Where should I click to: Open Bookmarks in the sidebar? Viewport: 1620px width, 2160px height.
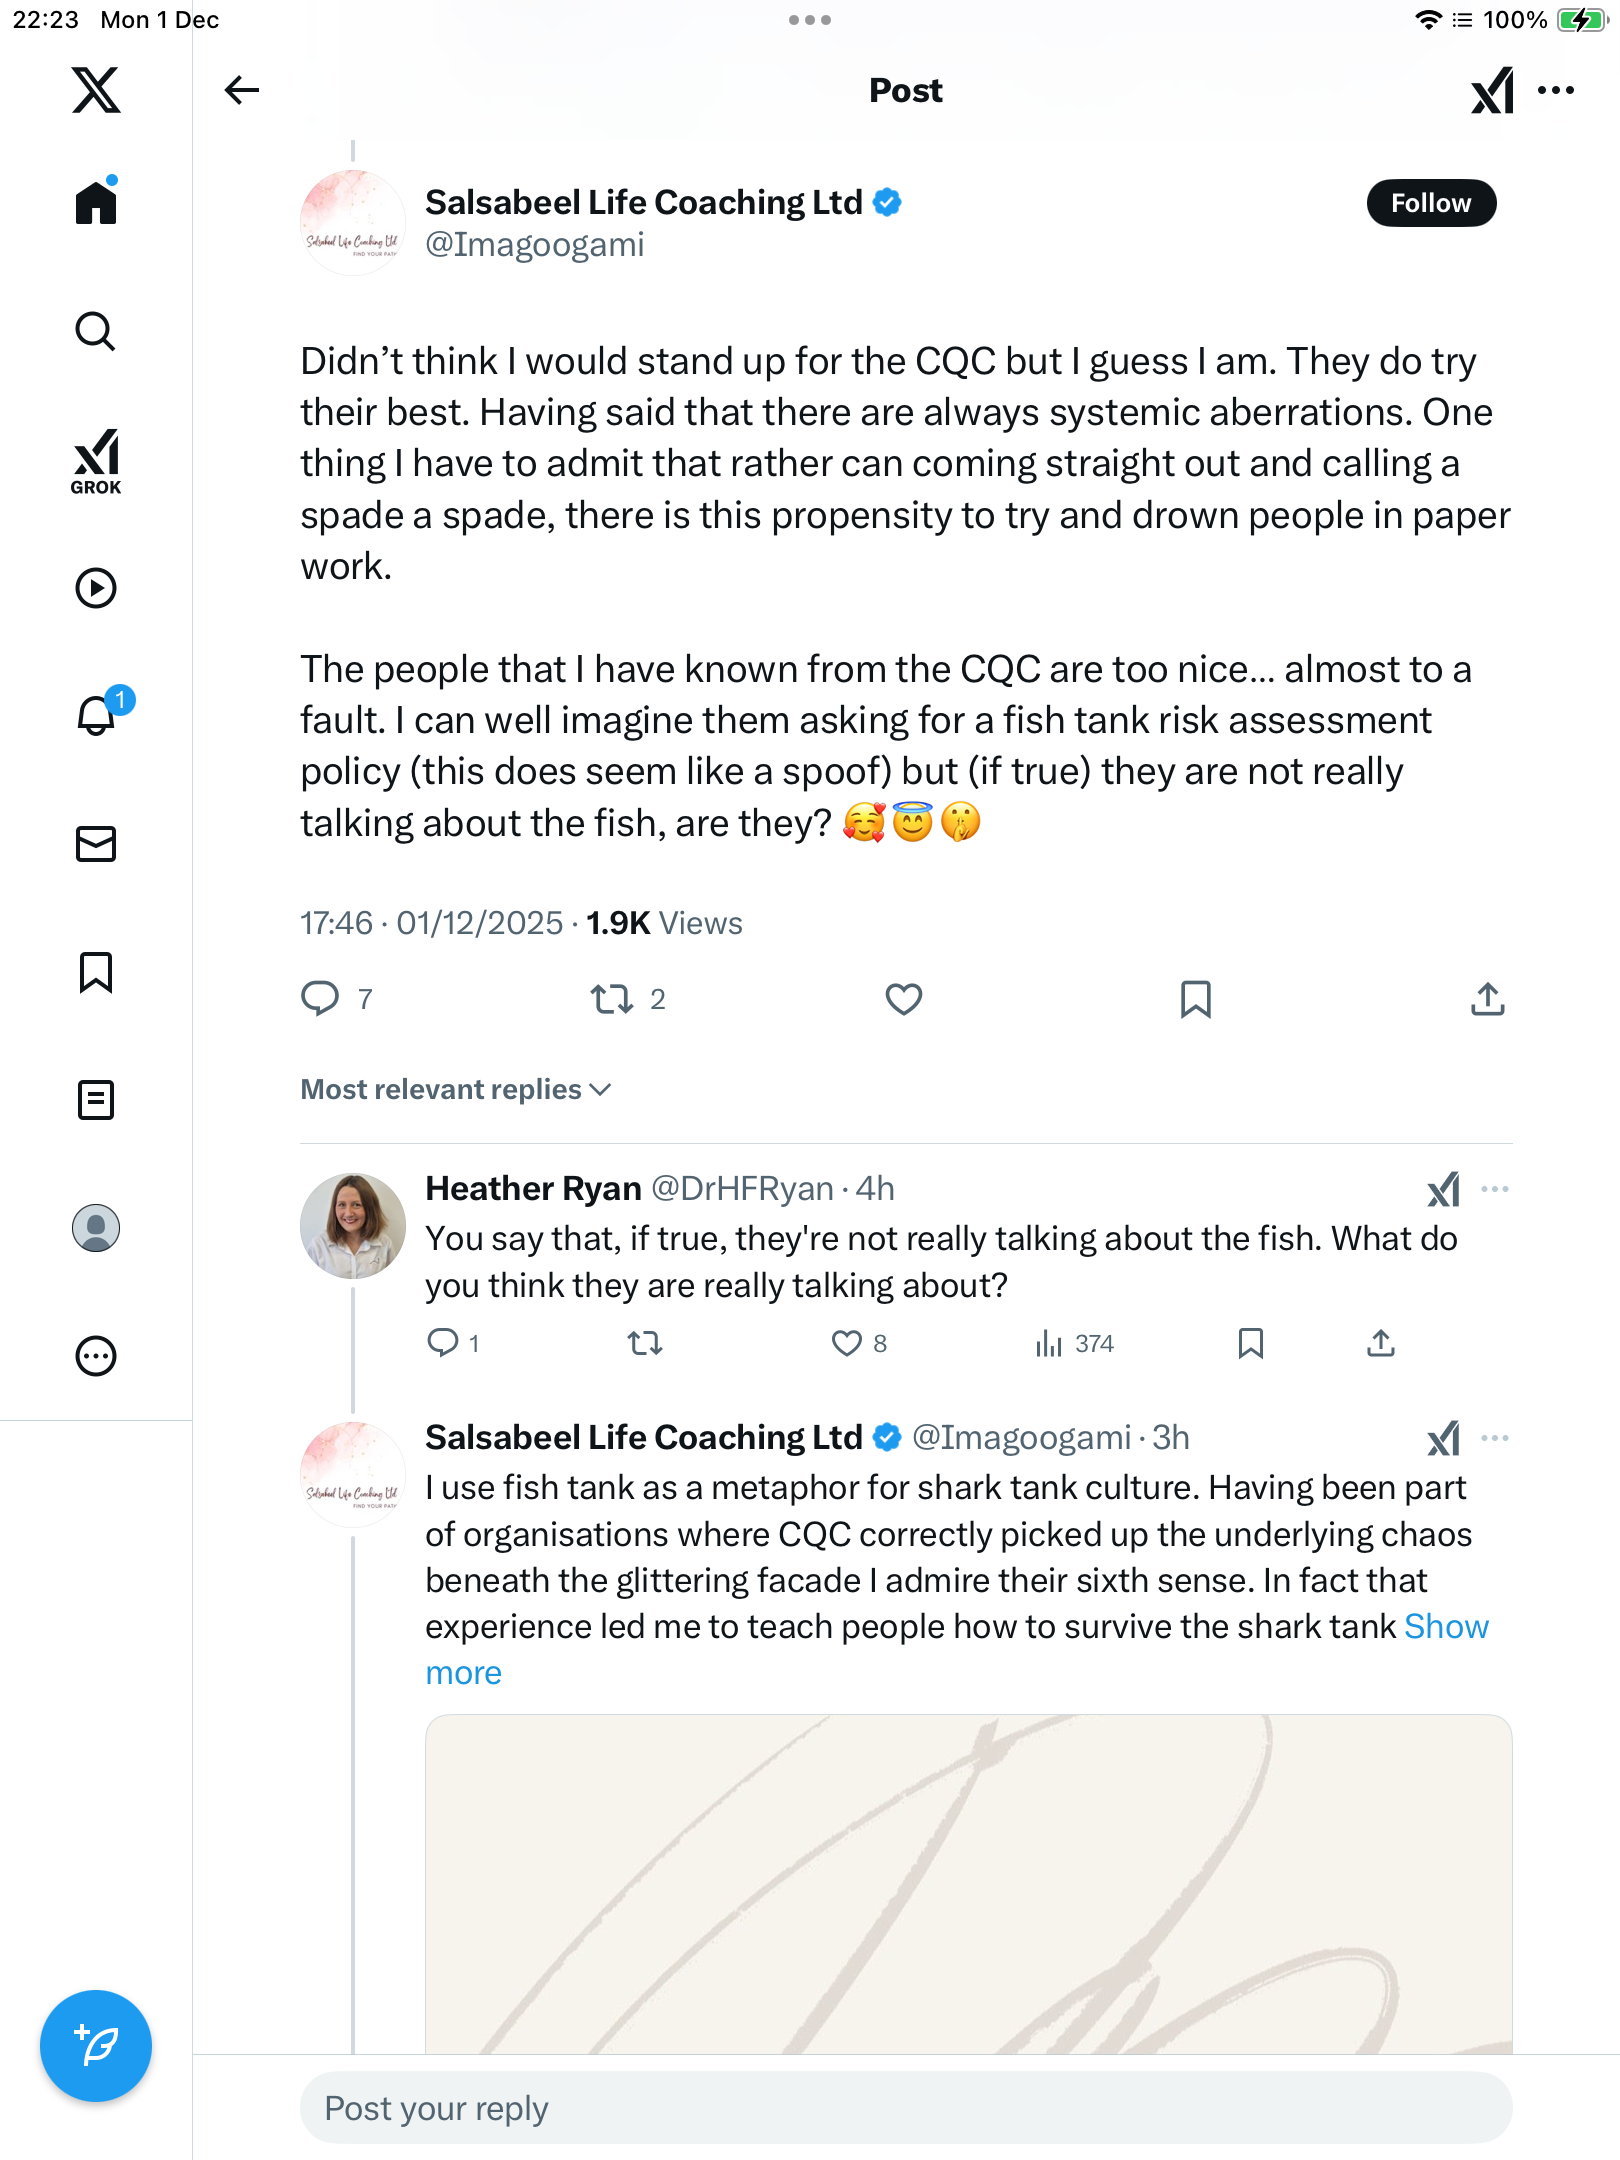click(96, 972)
